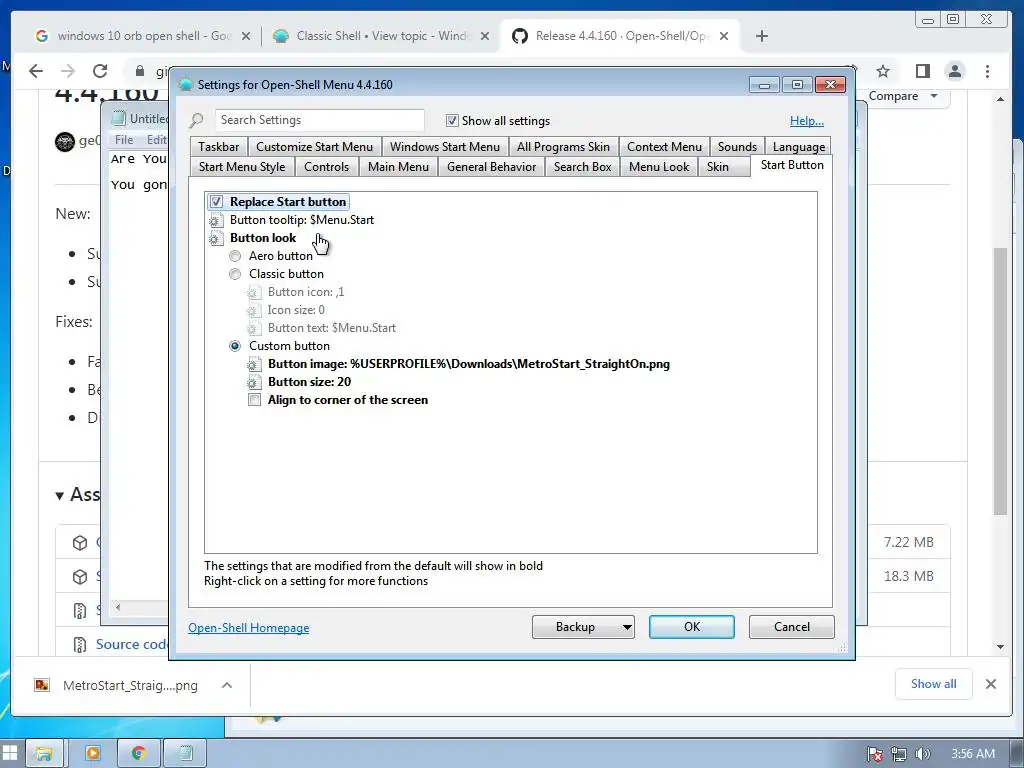Click the Button size: 20 setting
The width and height of the screenshot is (1024, 768).
309,382
